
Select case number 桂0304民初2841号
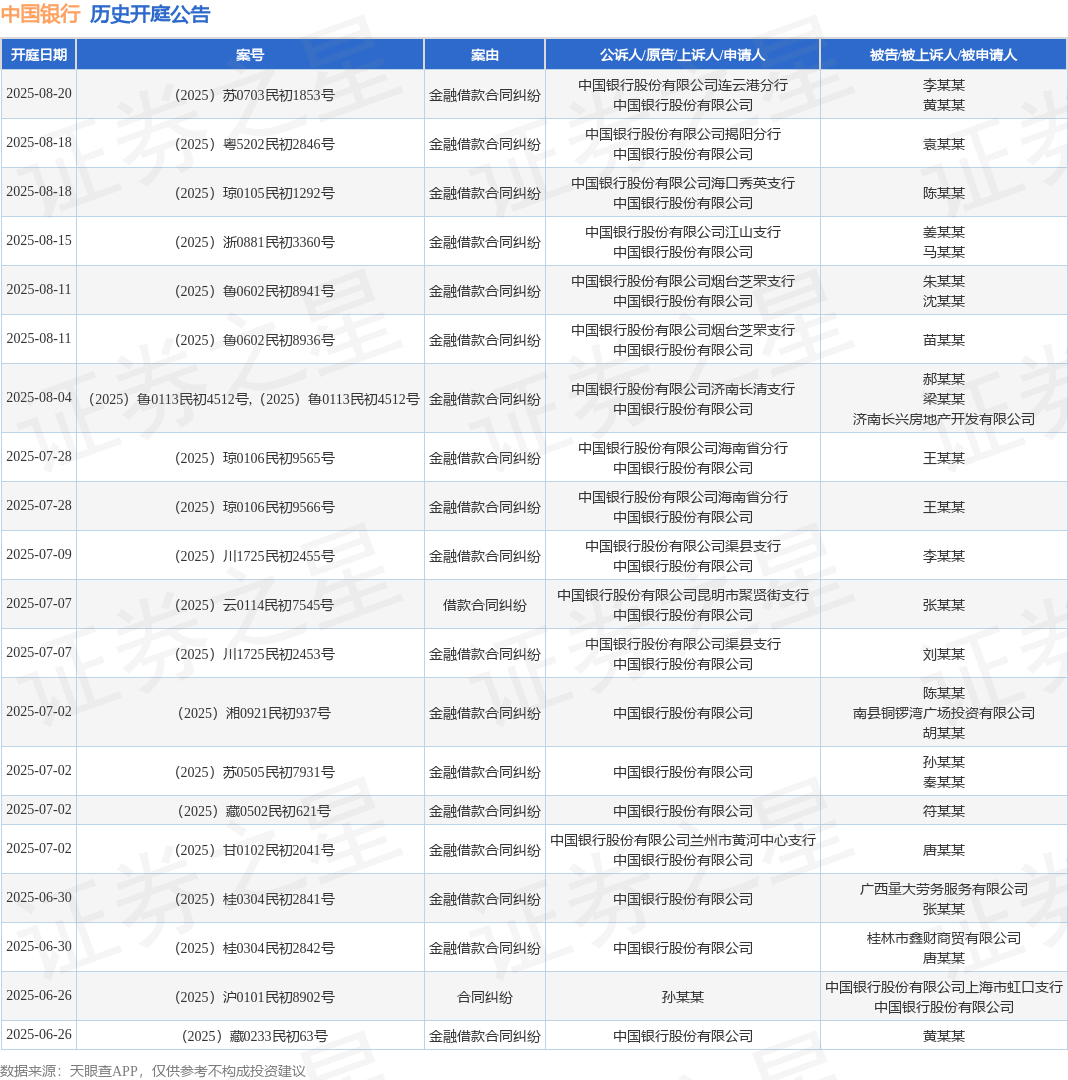[x=255, y=899]
